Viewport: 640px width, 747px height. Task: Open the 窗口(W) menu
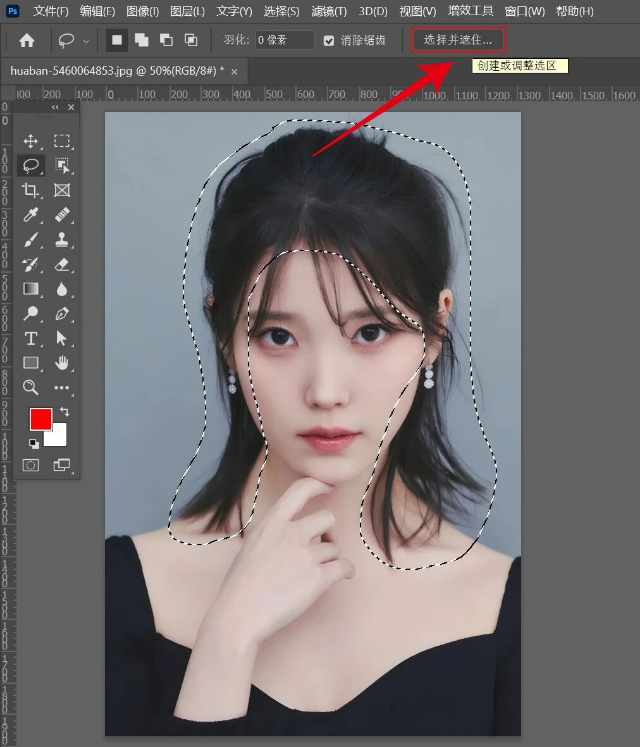point(524,11)
